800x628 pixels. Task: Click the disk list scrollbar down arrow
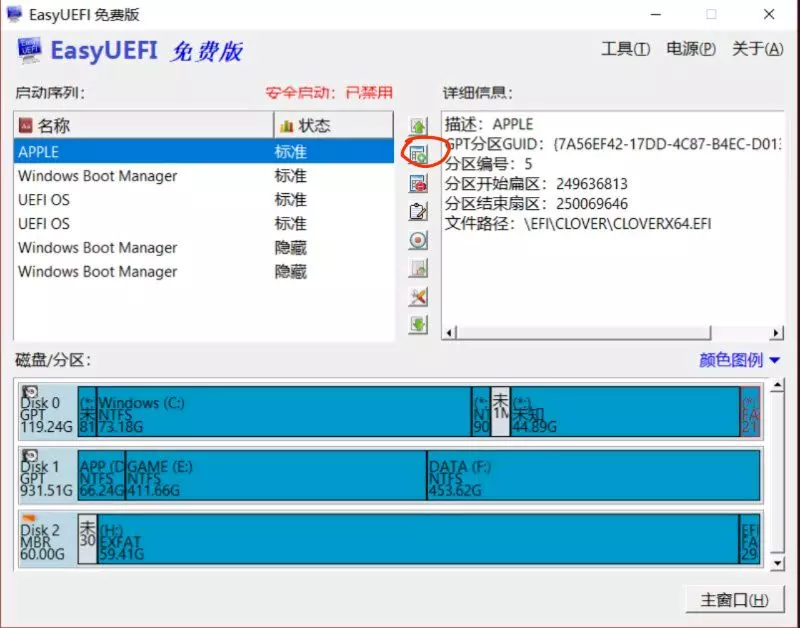click(777, 563)
